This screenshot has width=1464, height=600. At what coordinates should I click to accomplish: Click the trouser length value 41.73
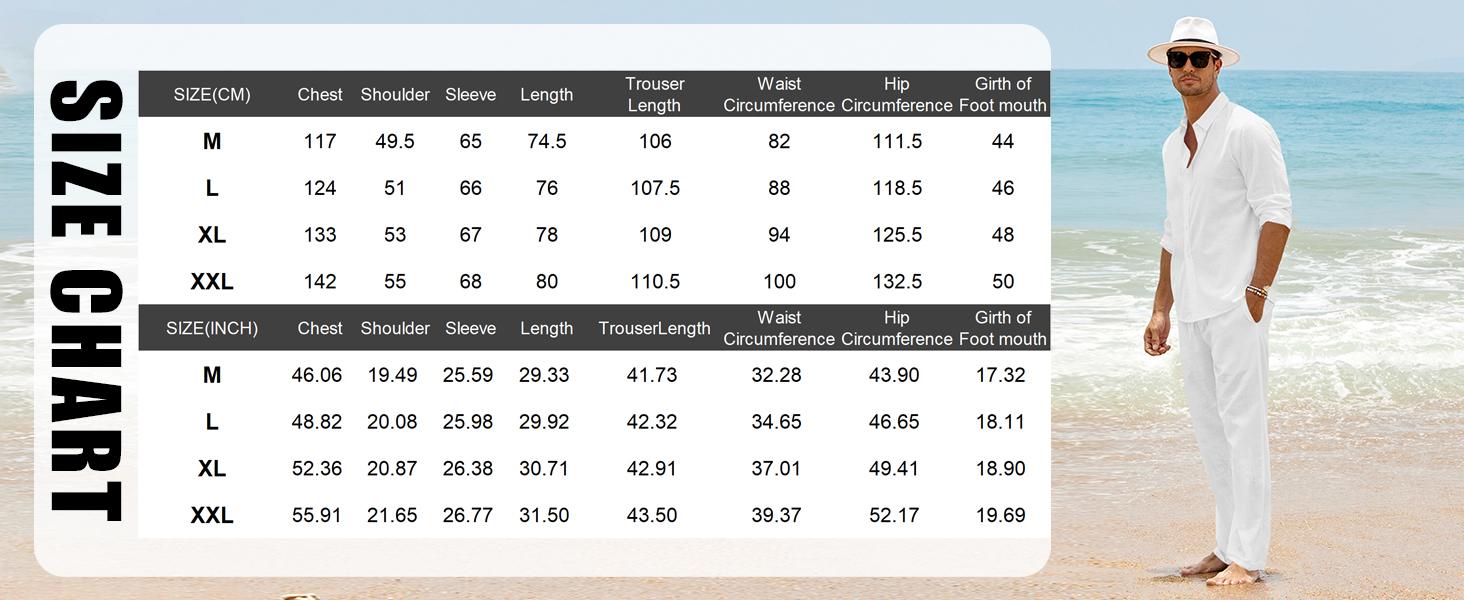click(x=652, y=375)
